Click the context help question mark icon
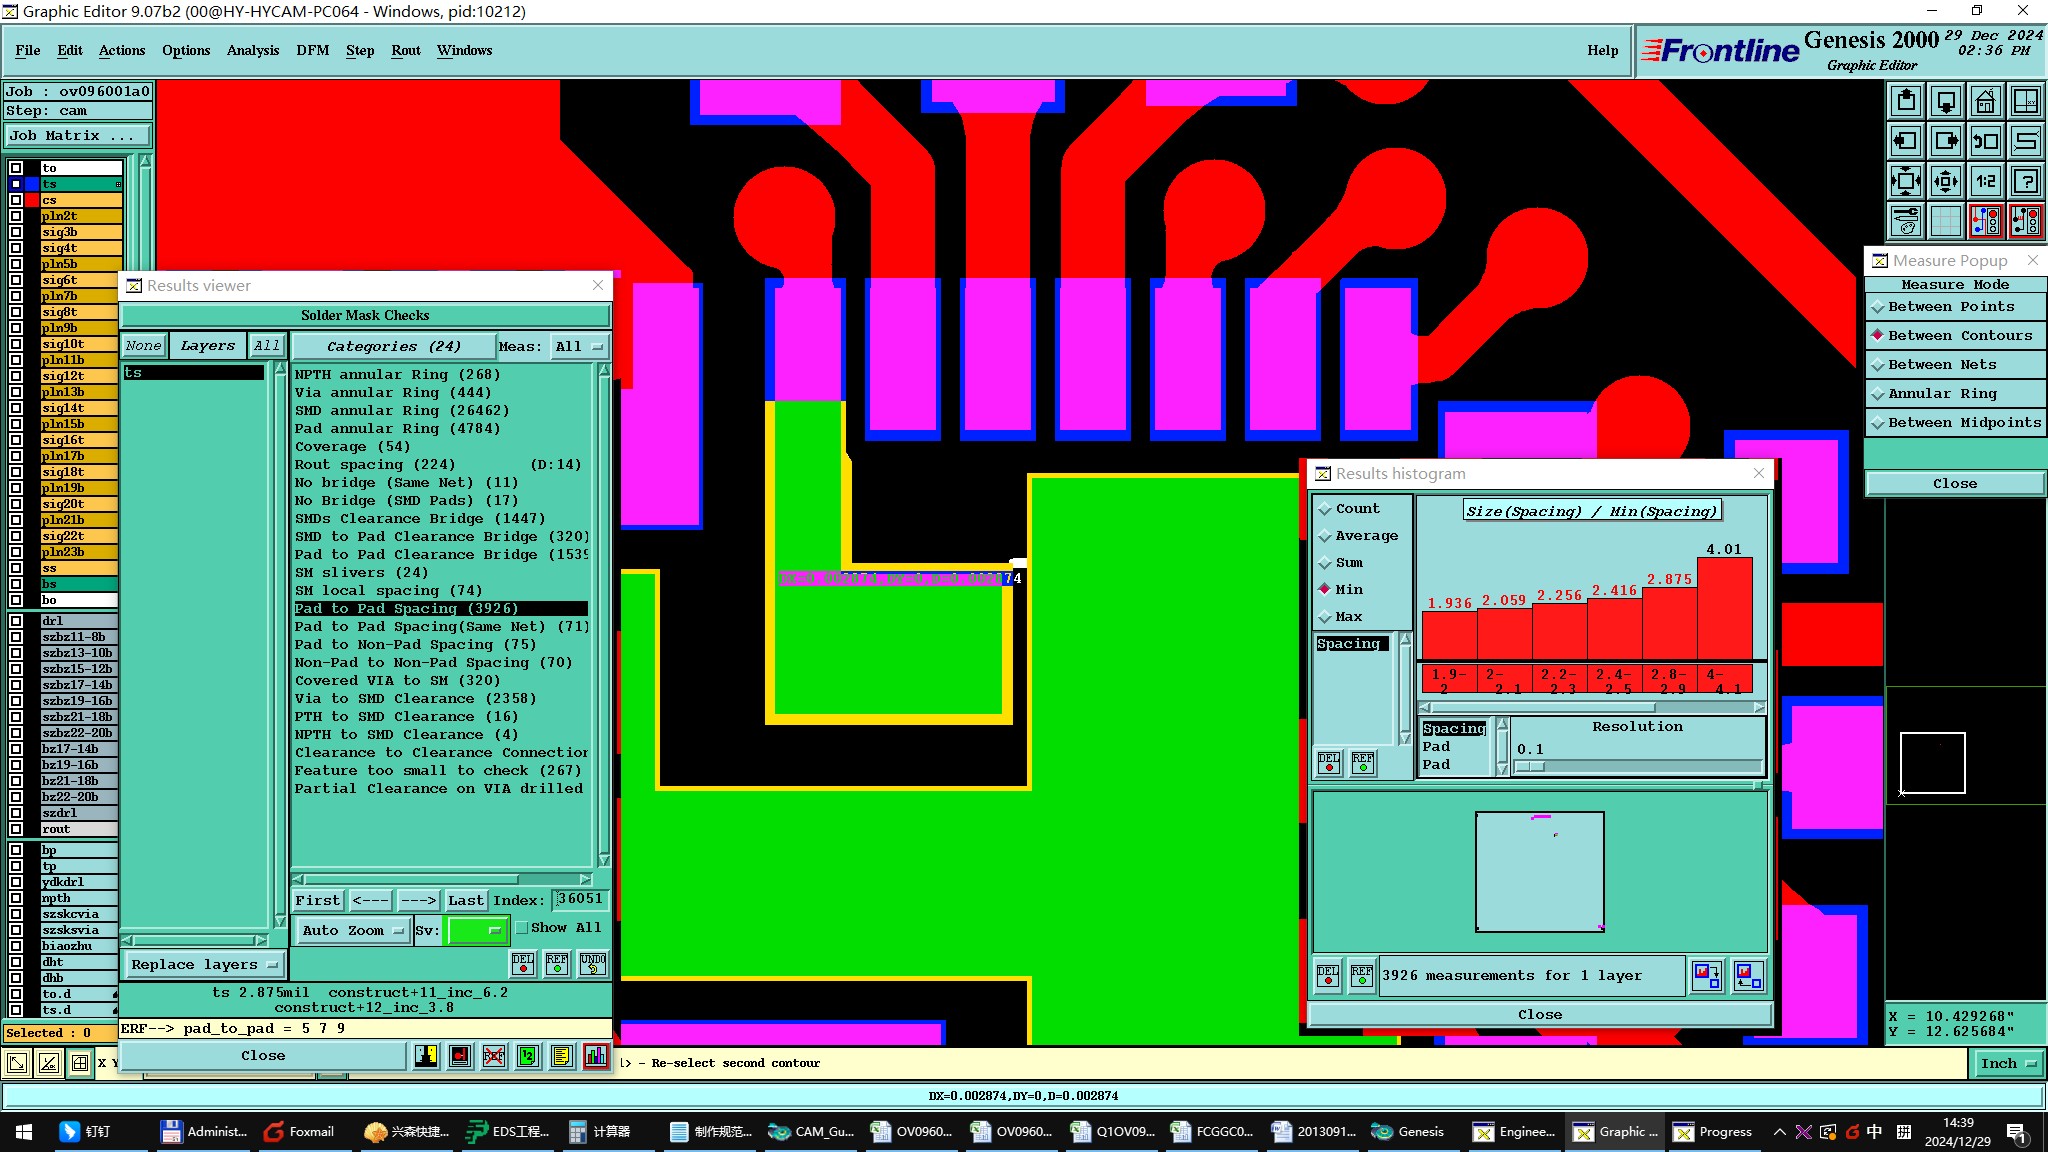This screenshot has height=1152, width=2048. click(x=2025, y=181)
